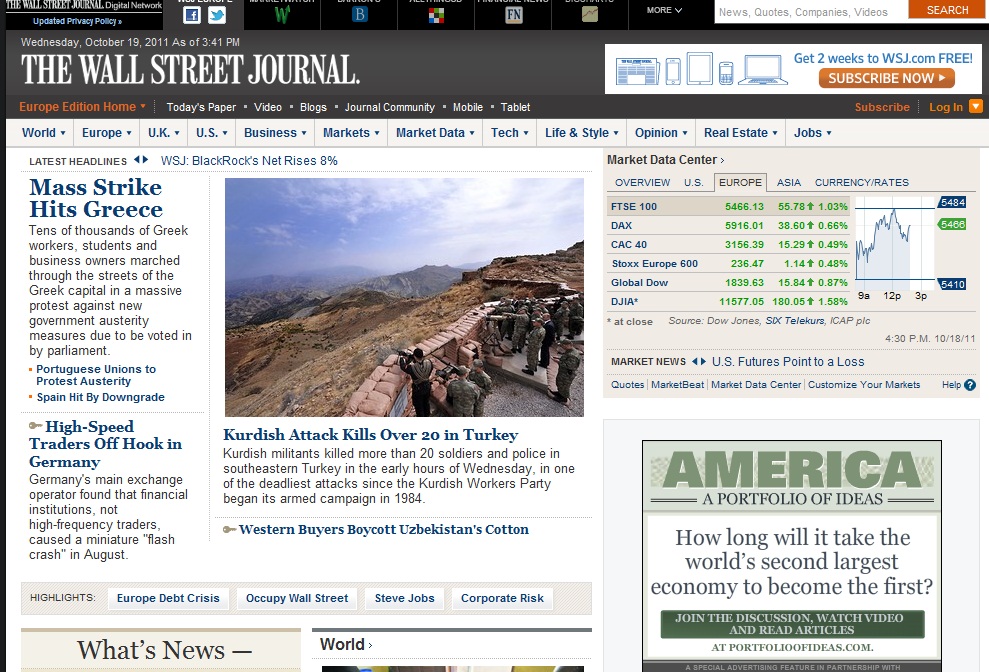This screenshot has height=672, width=989.
Task: Open the Market Data Center heading
Action: (665, 160)
